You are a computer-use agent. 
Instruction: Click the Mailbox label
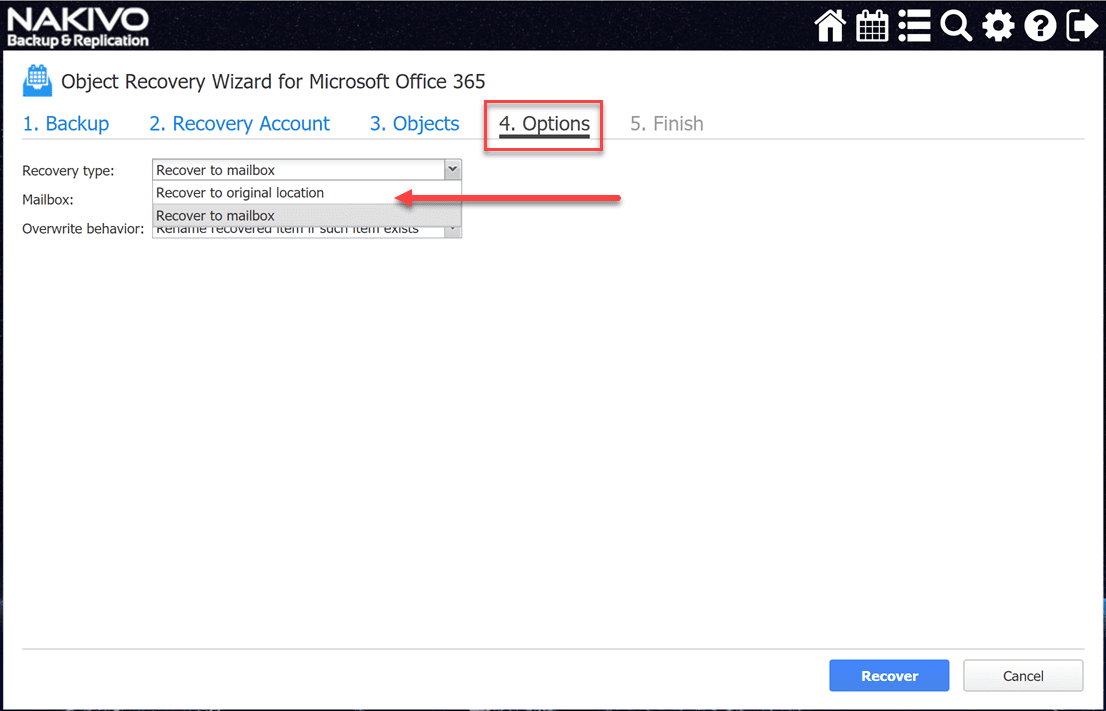coord(48,200)
